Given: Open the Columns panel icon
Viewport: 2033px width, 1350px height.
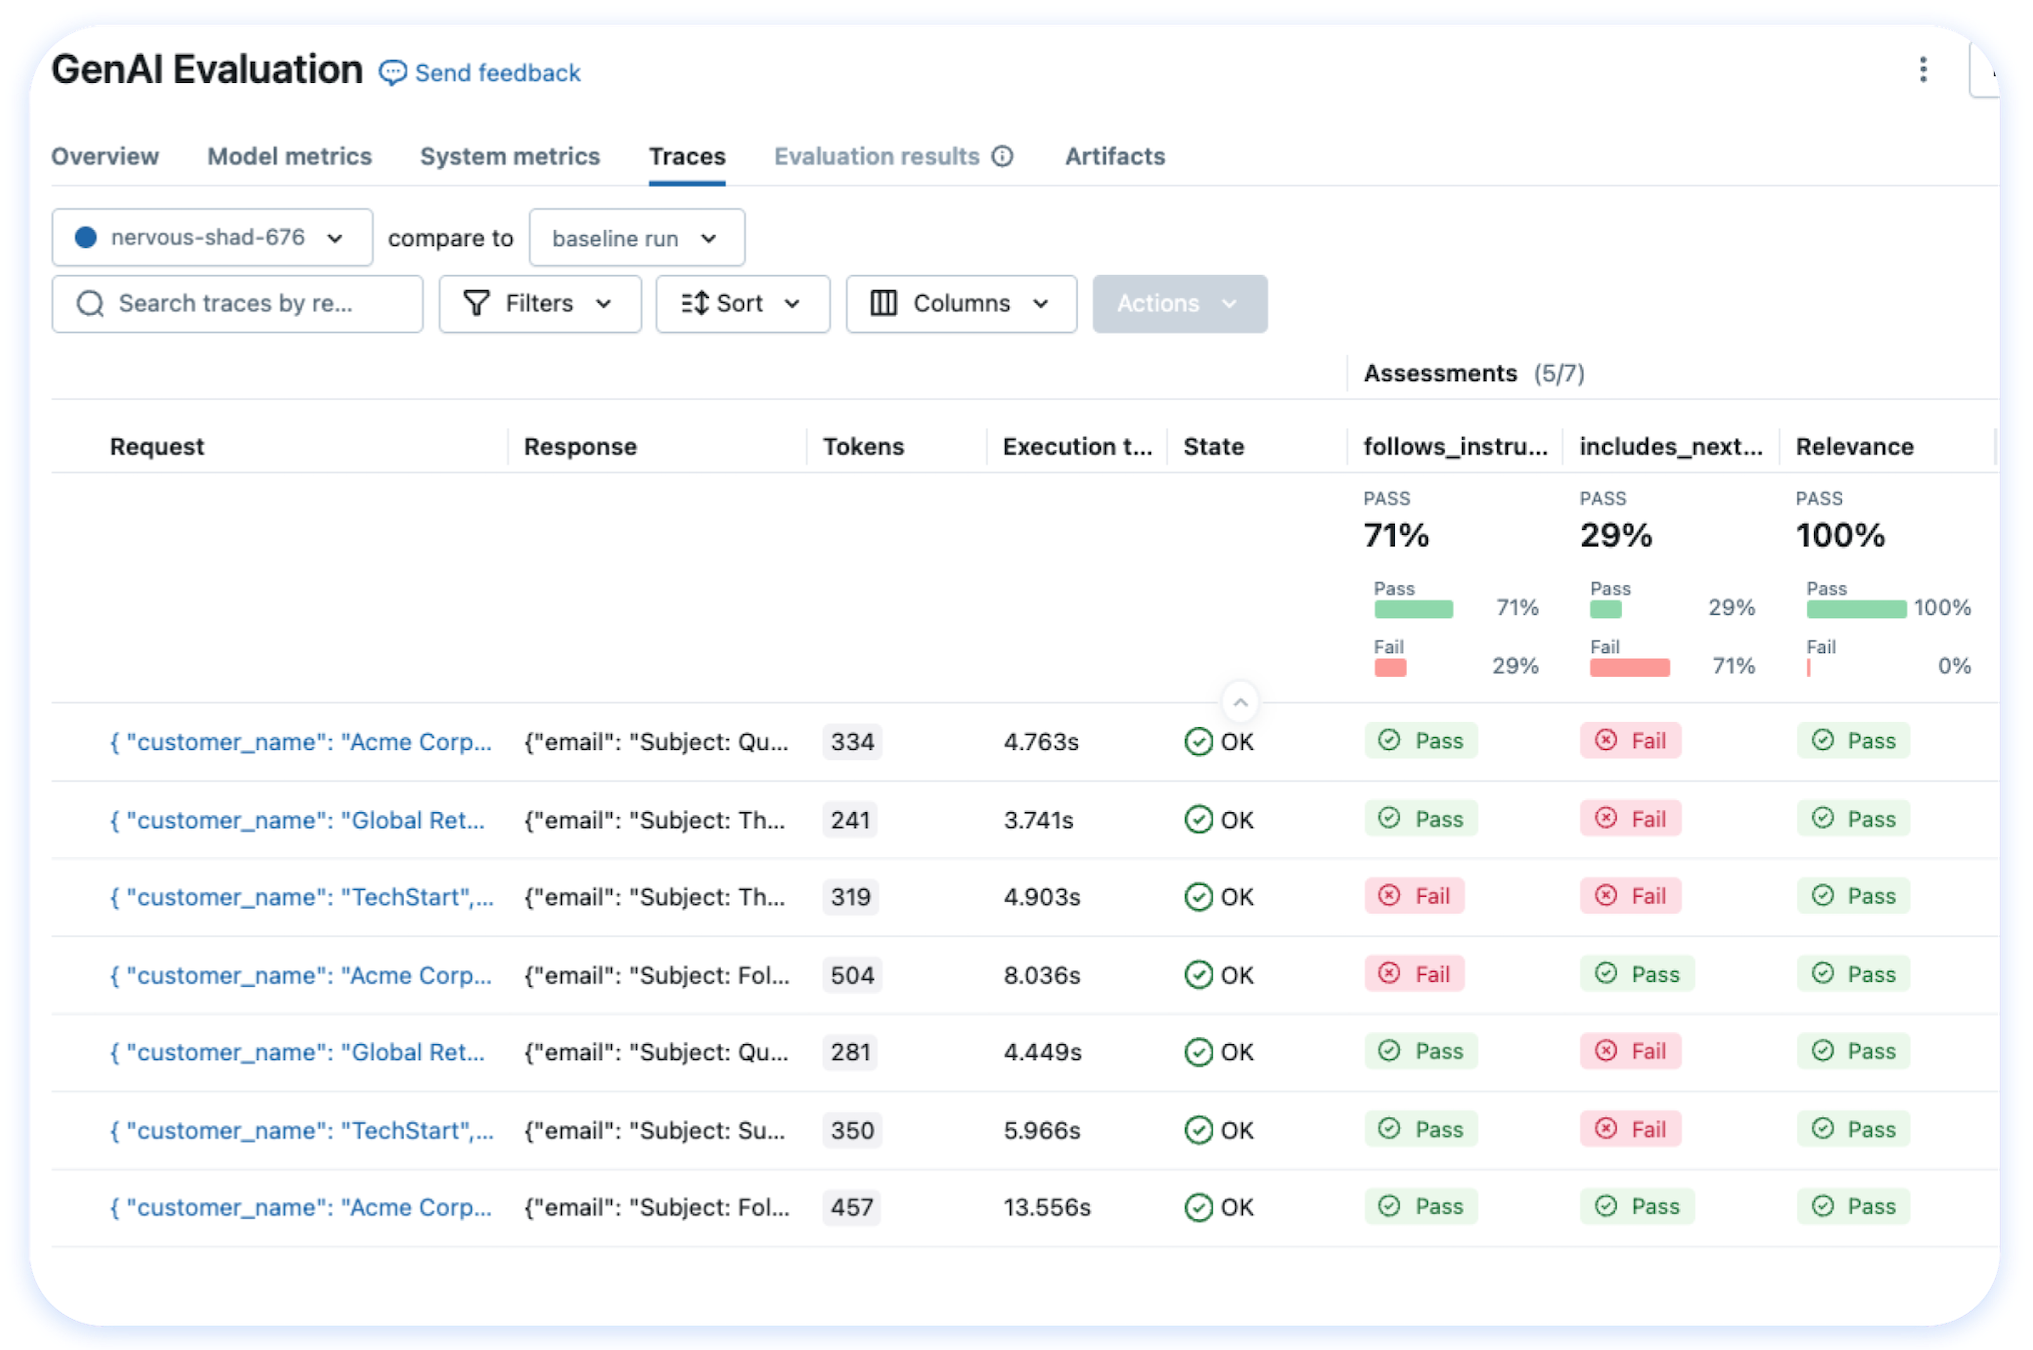Looking at the screenshot, I should 884,303.
